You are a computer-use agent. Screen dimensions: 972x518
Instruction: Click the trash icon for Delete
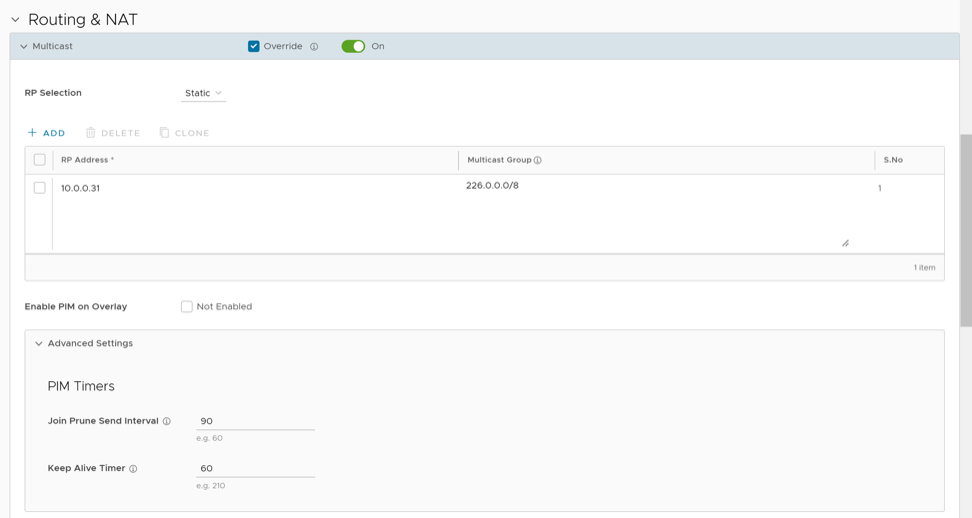click(91, 133)
